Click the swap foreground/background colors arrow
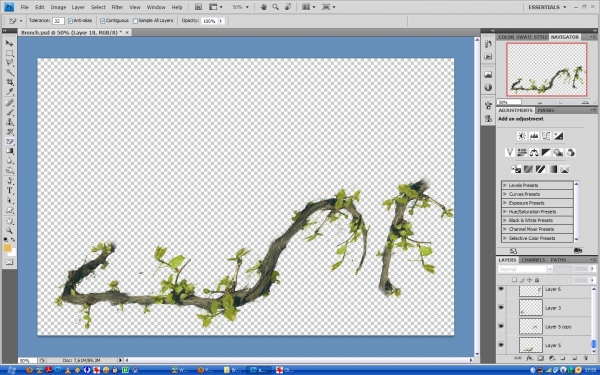This screenshot has width=600, height=375. (x=13, y=240)
